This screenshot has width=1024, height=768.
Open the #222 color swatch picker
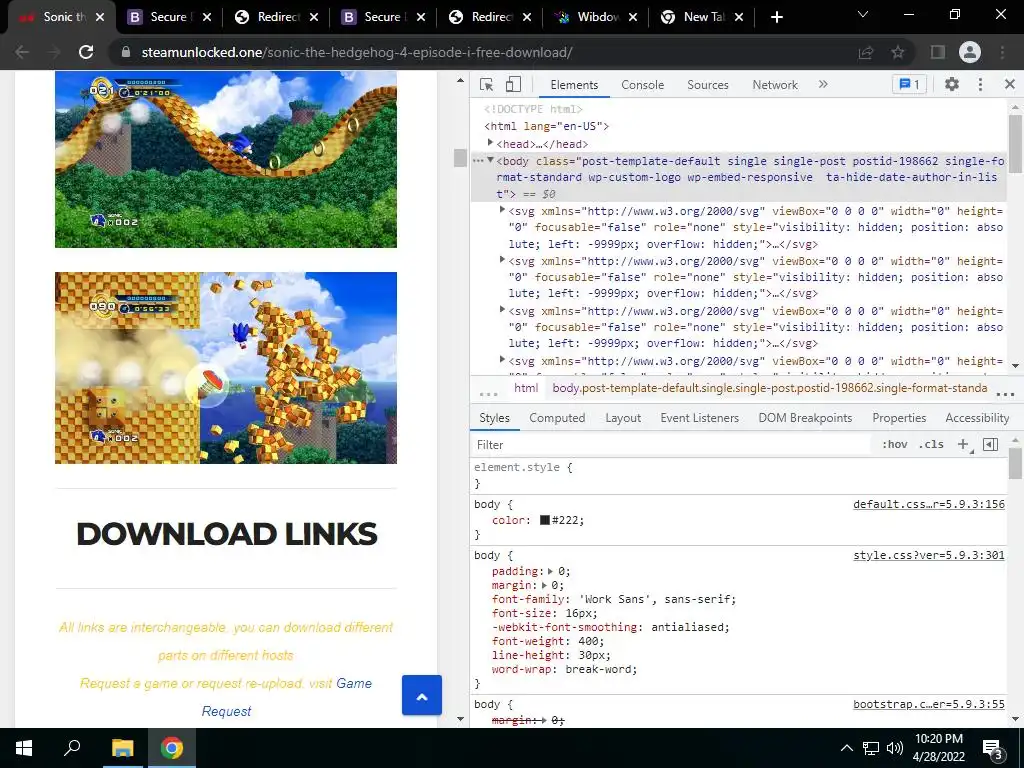pyautogui.click(x=545, y=520)
